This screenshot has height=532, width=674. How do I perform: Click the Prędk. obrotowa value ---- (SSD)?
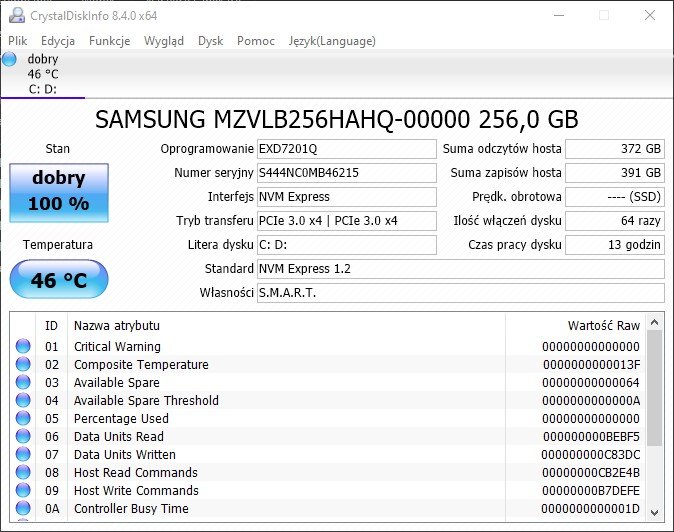(615, 197)
